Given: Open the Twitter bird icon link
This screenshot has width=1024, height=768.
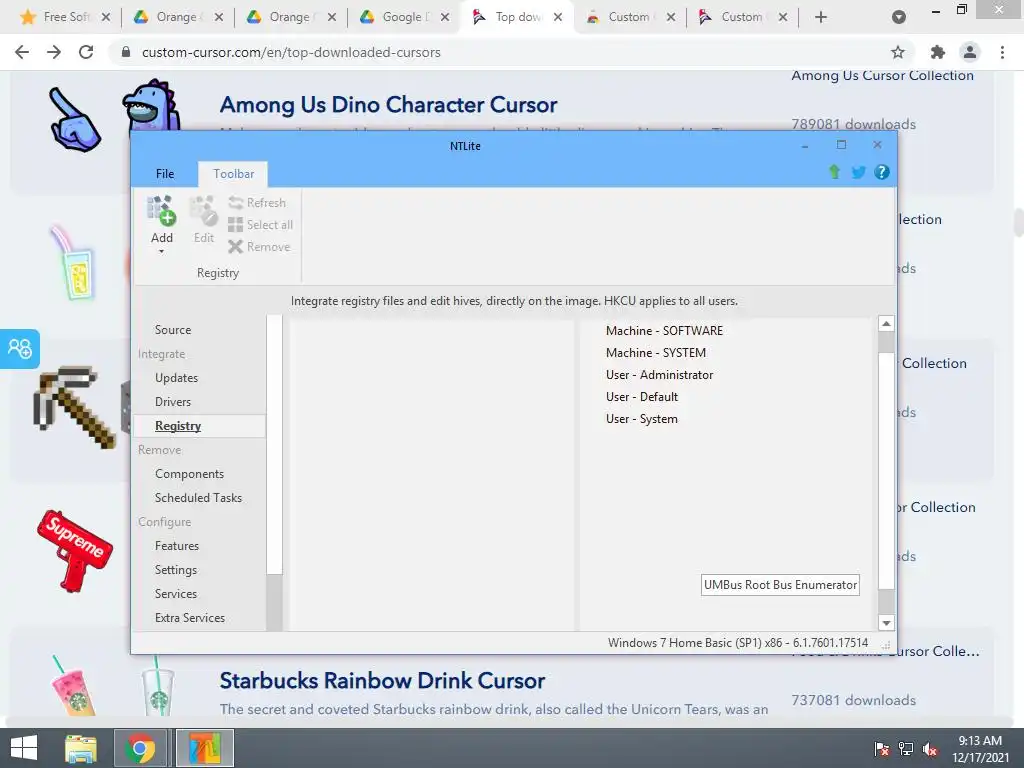Looking at the screenshot, I should [x=858, y=172].
